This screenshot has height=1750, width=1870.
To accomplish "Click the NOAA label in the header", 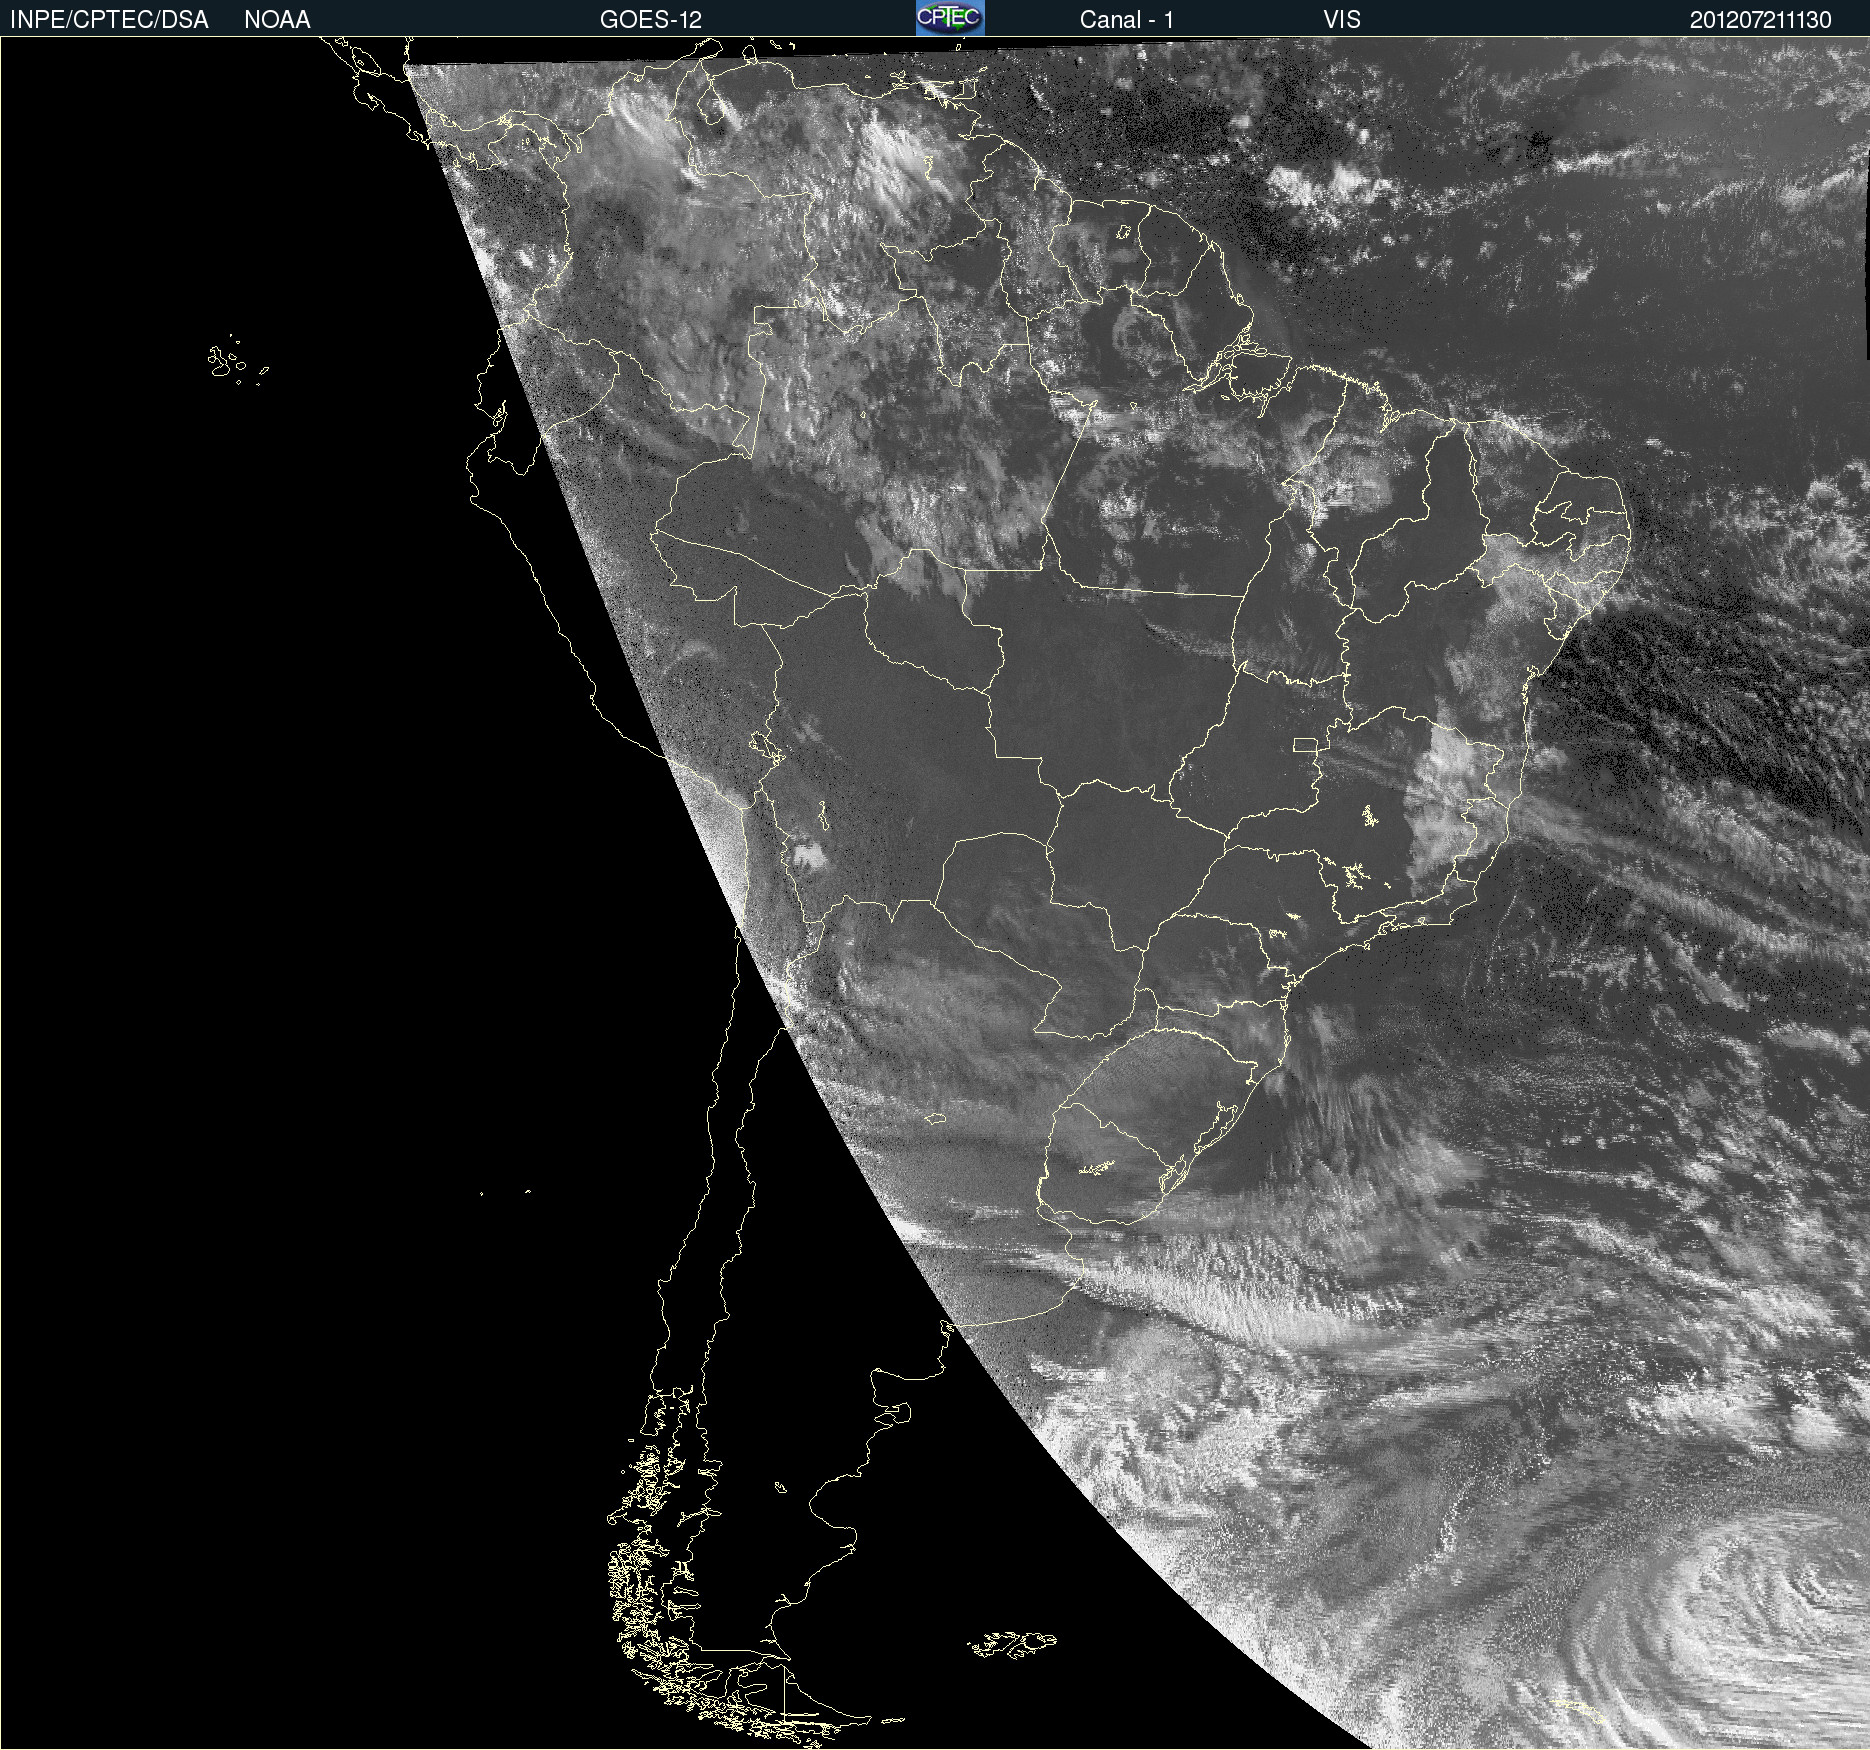I will click(277, 20).
